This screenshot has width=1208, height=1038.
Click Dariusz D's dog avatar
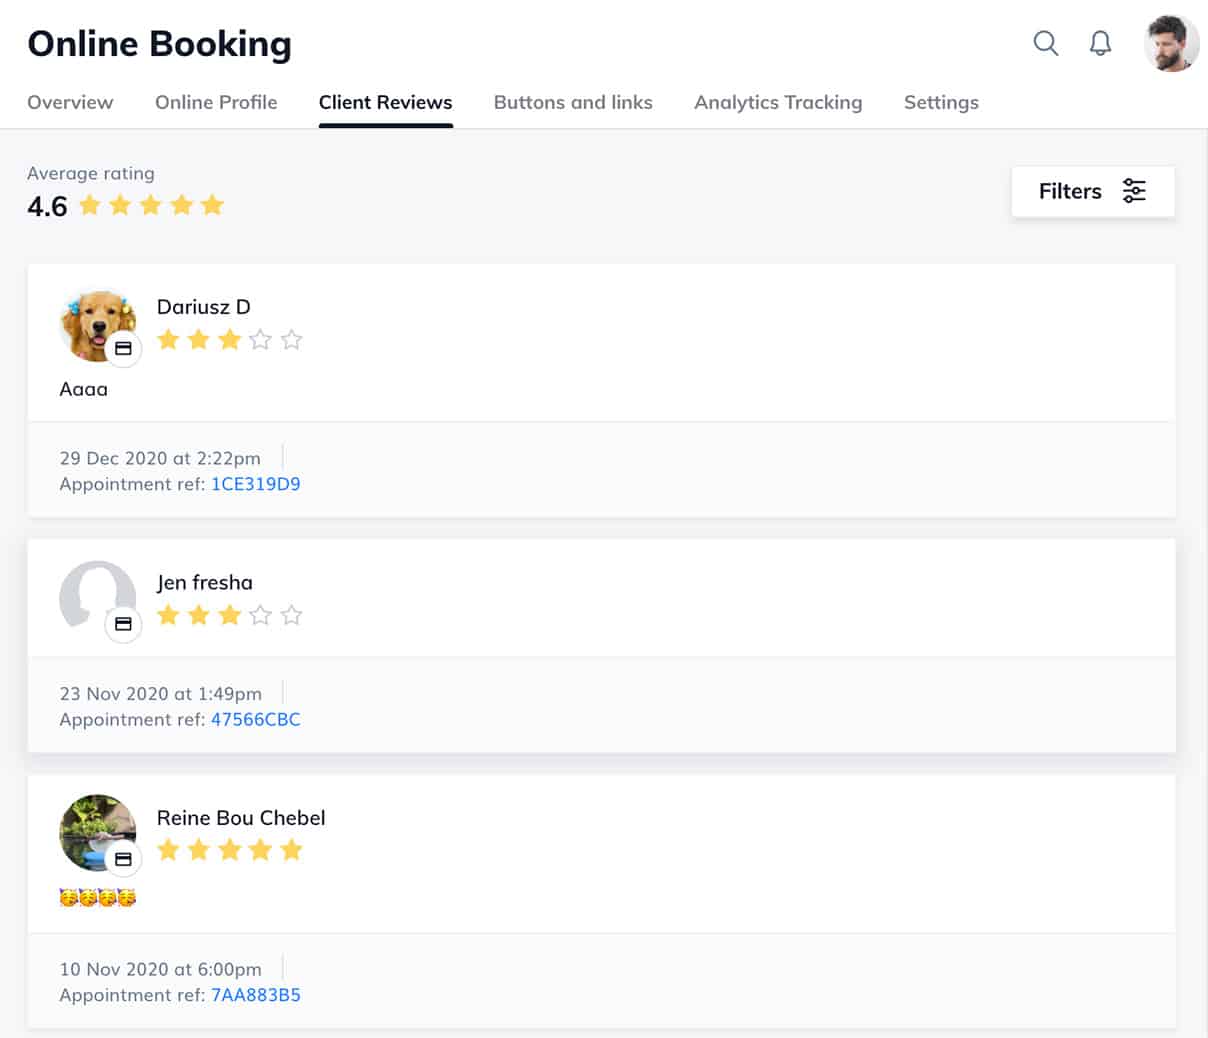pos(97,325)
